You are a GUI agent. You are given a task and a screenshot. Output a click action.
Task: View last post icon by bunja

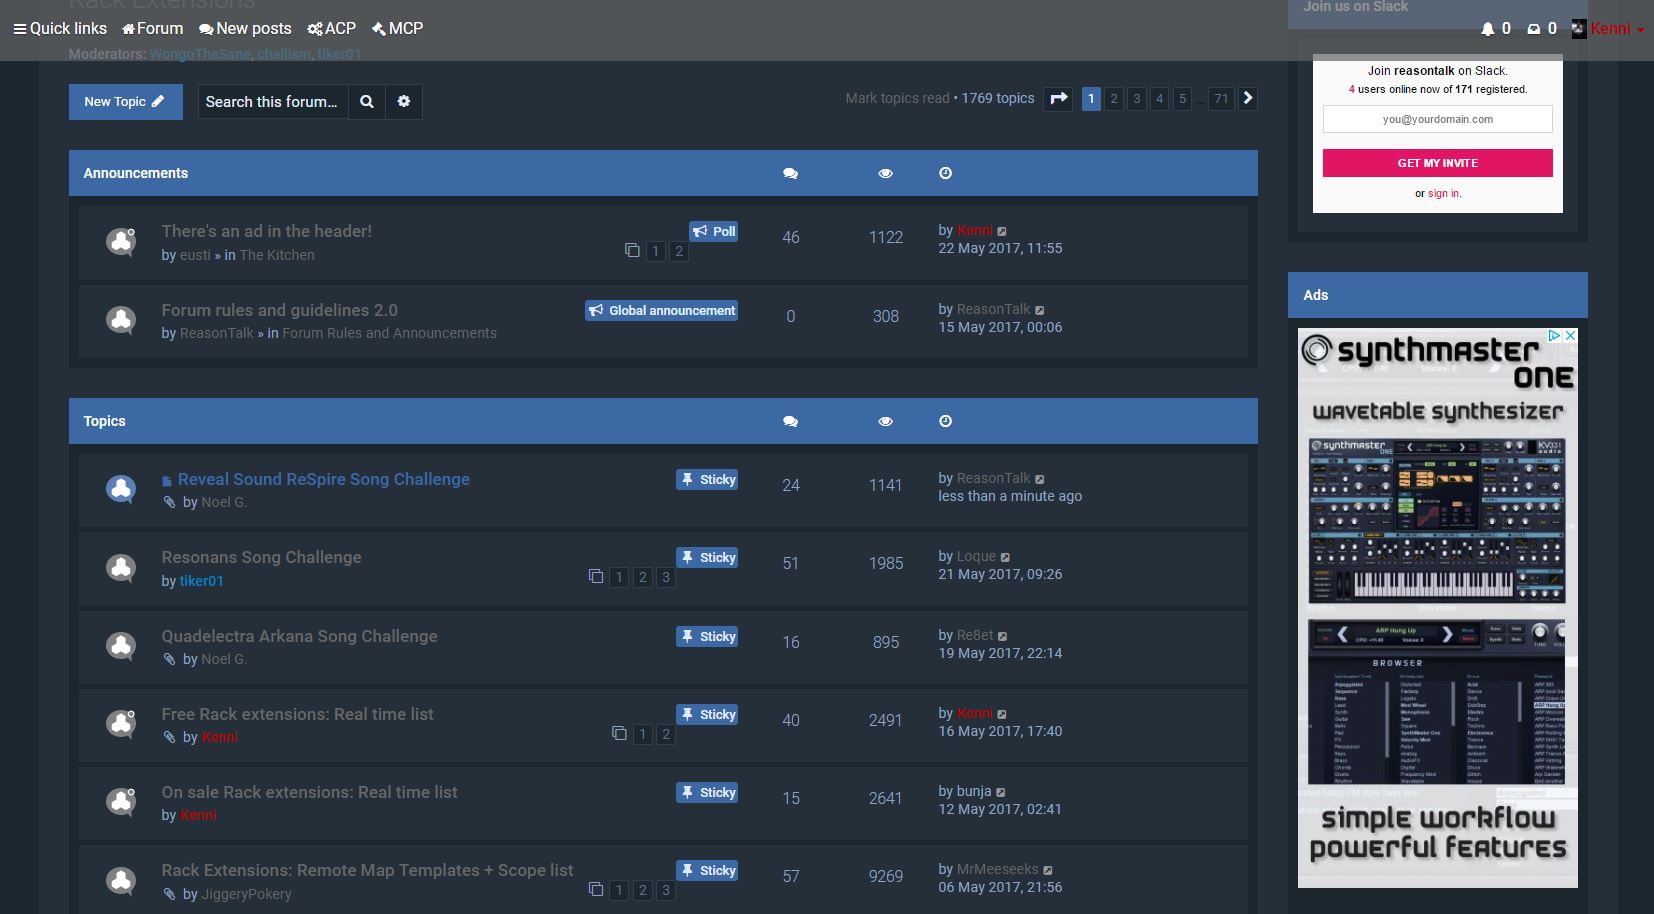pyautogui.click(x=1001, y=792)
